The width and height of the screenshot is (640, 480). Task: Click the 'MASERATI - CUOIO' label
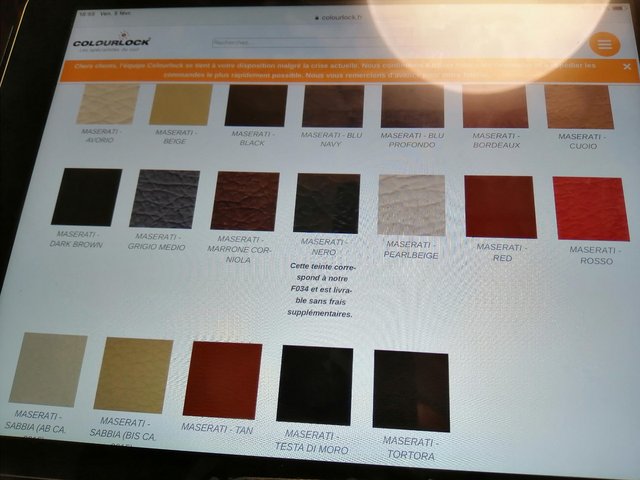582,142
